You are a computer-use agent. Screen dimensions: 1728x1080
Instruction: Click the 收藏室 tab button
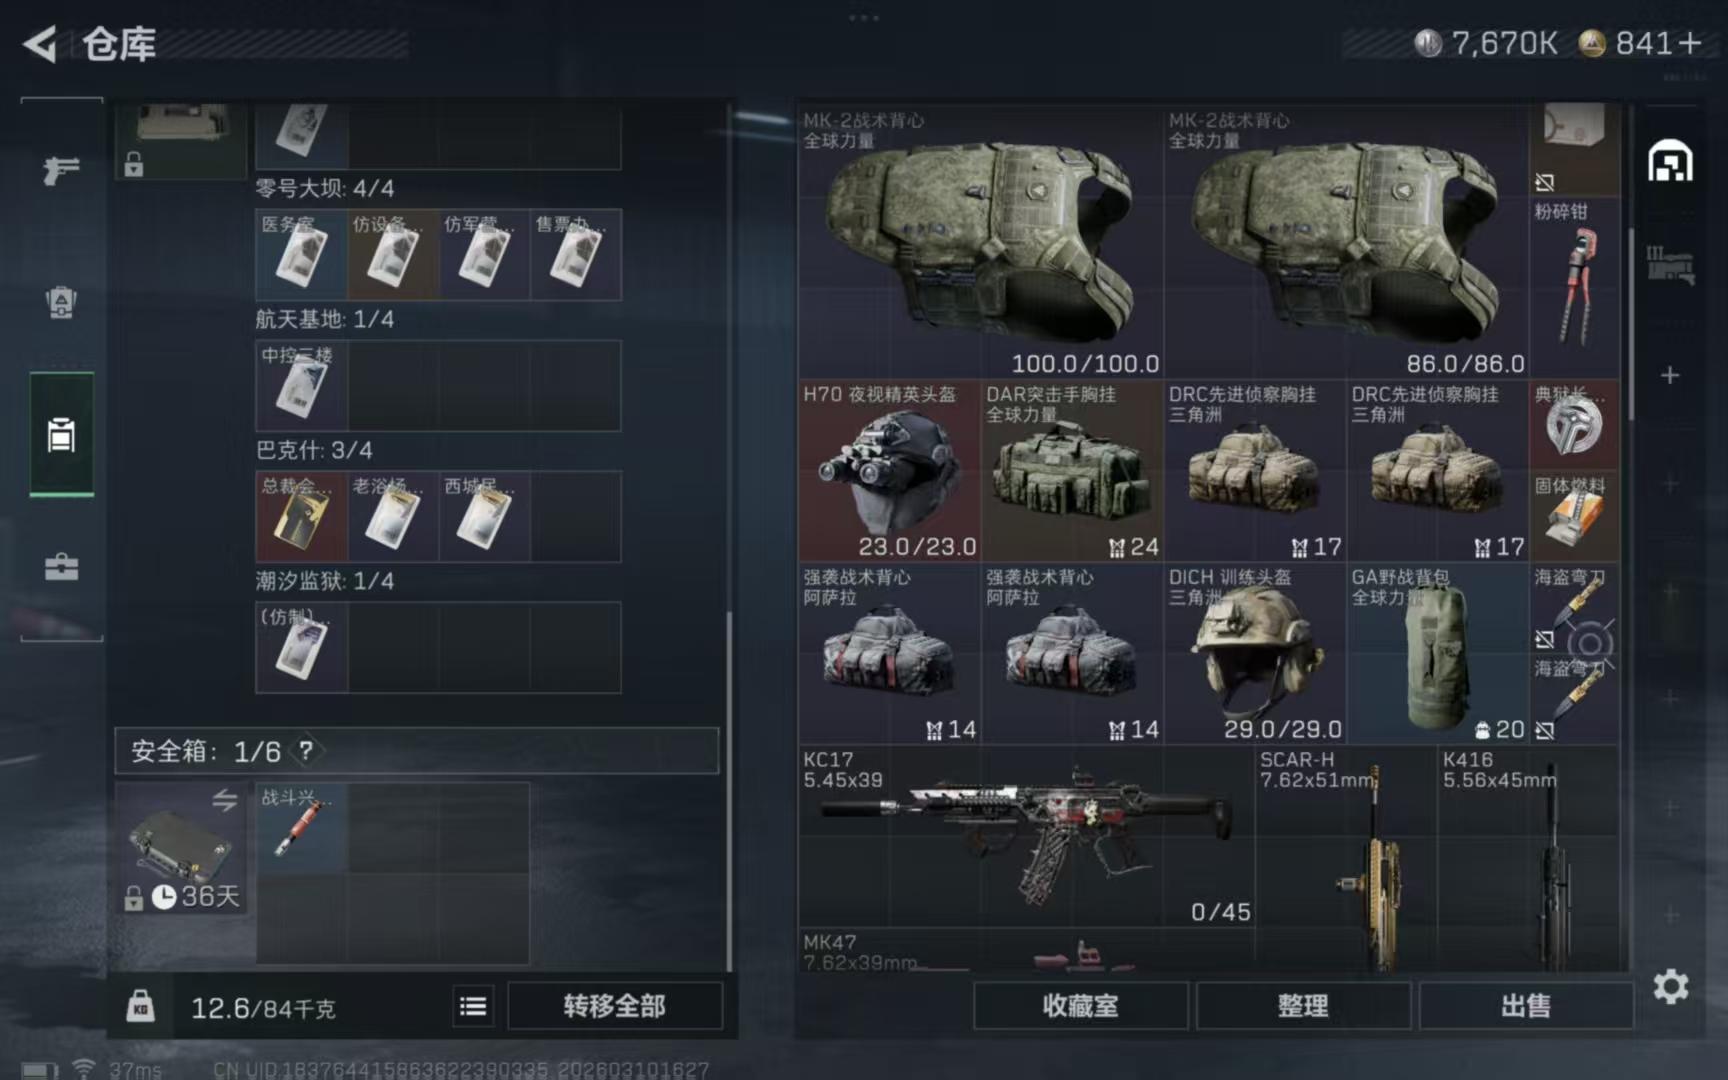click(x=1080, y=1006)
